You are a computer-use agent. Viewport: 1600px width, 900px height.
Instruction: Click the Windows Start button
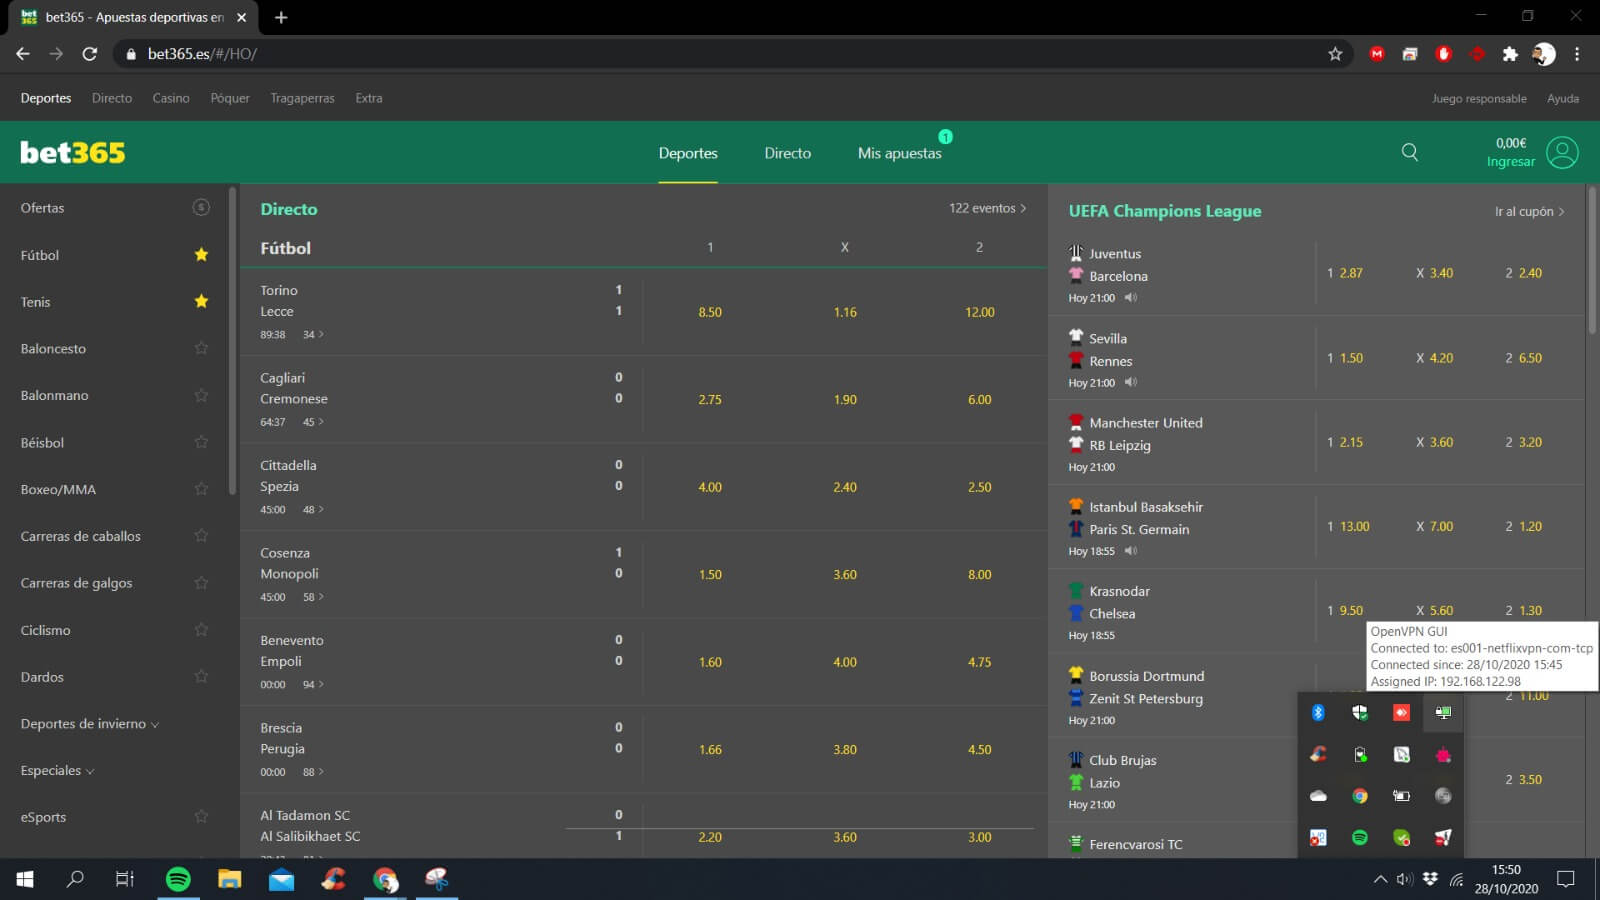tap(25, 879)
